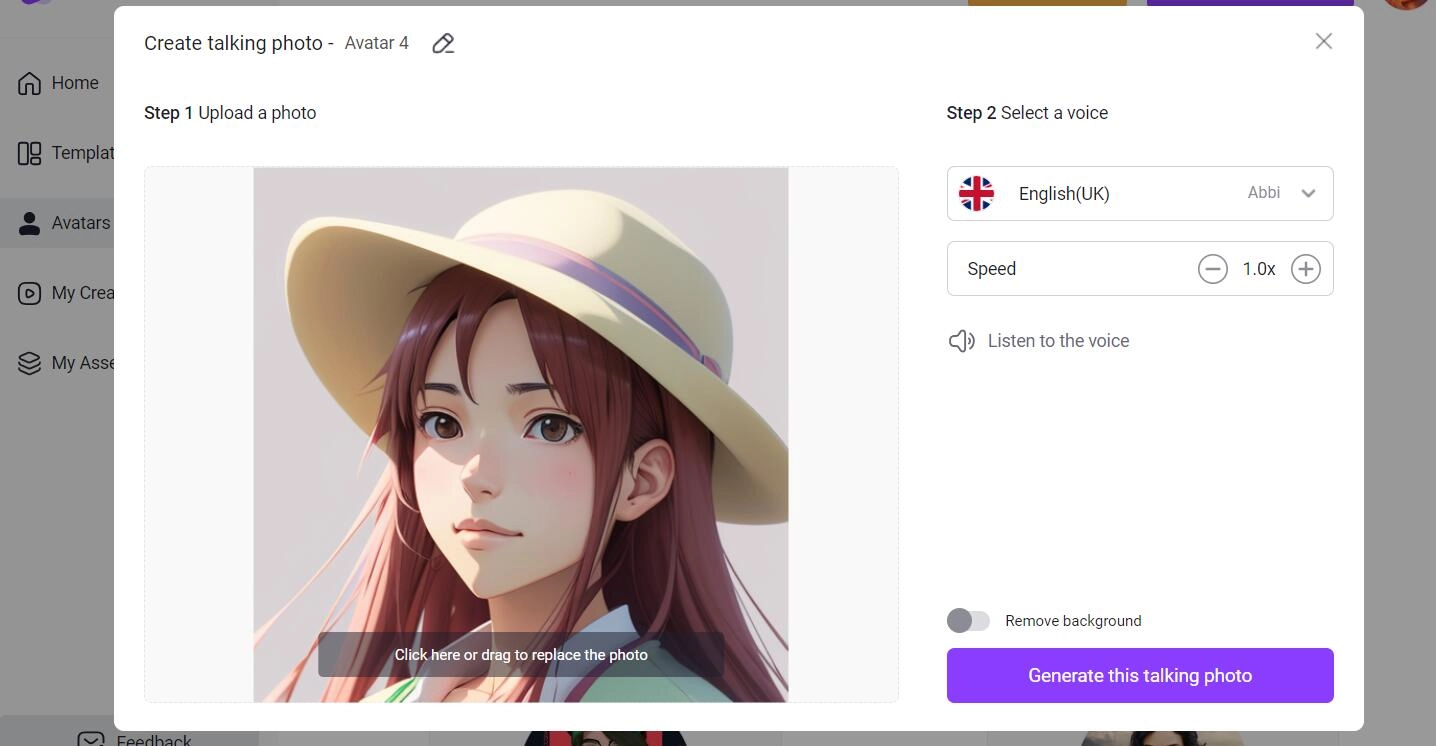Open the Templates icon in sidebar
The image size is (1436, 746).
coord(30,153)
